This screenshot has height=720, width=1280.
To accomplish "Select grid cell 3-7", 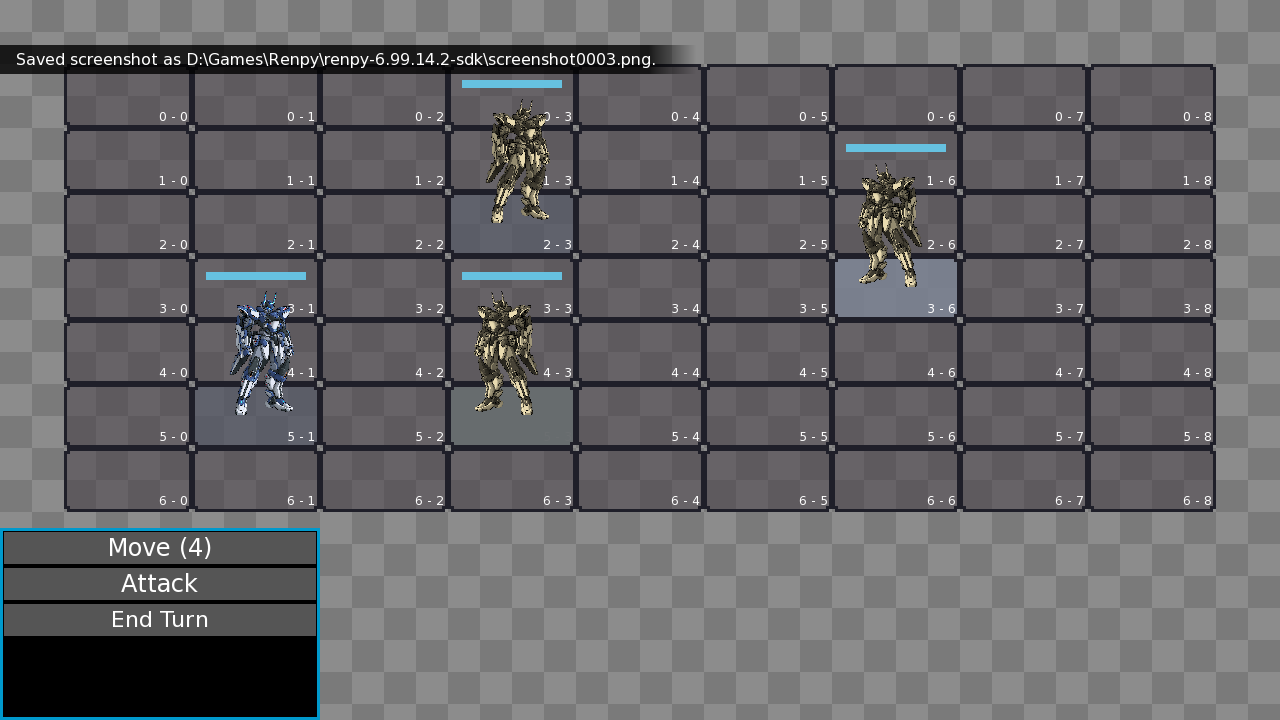I will (x=1024, y=288).
